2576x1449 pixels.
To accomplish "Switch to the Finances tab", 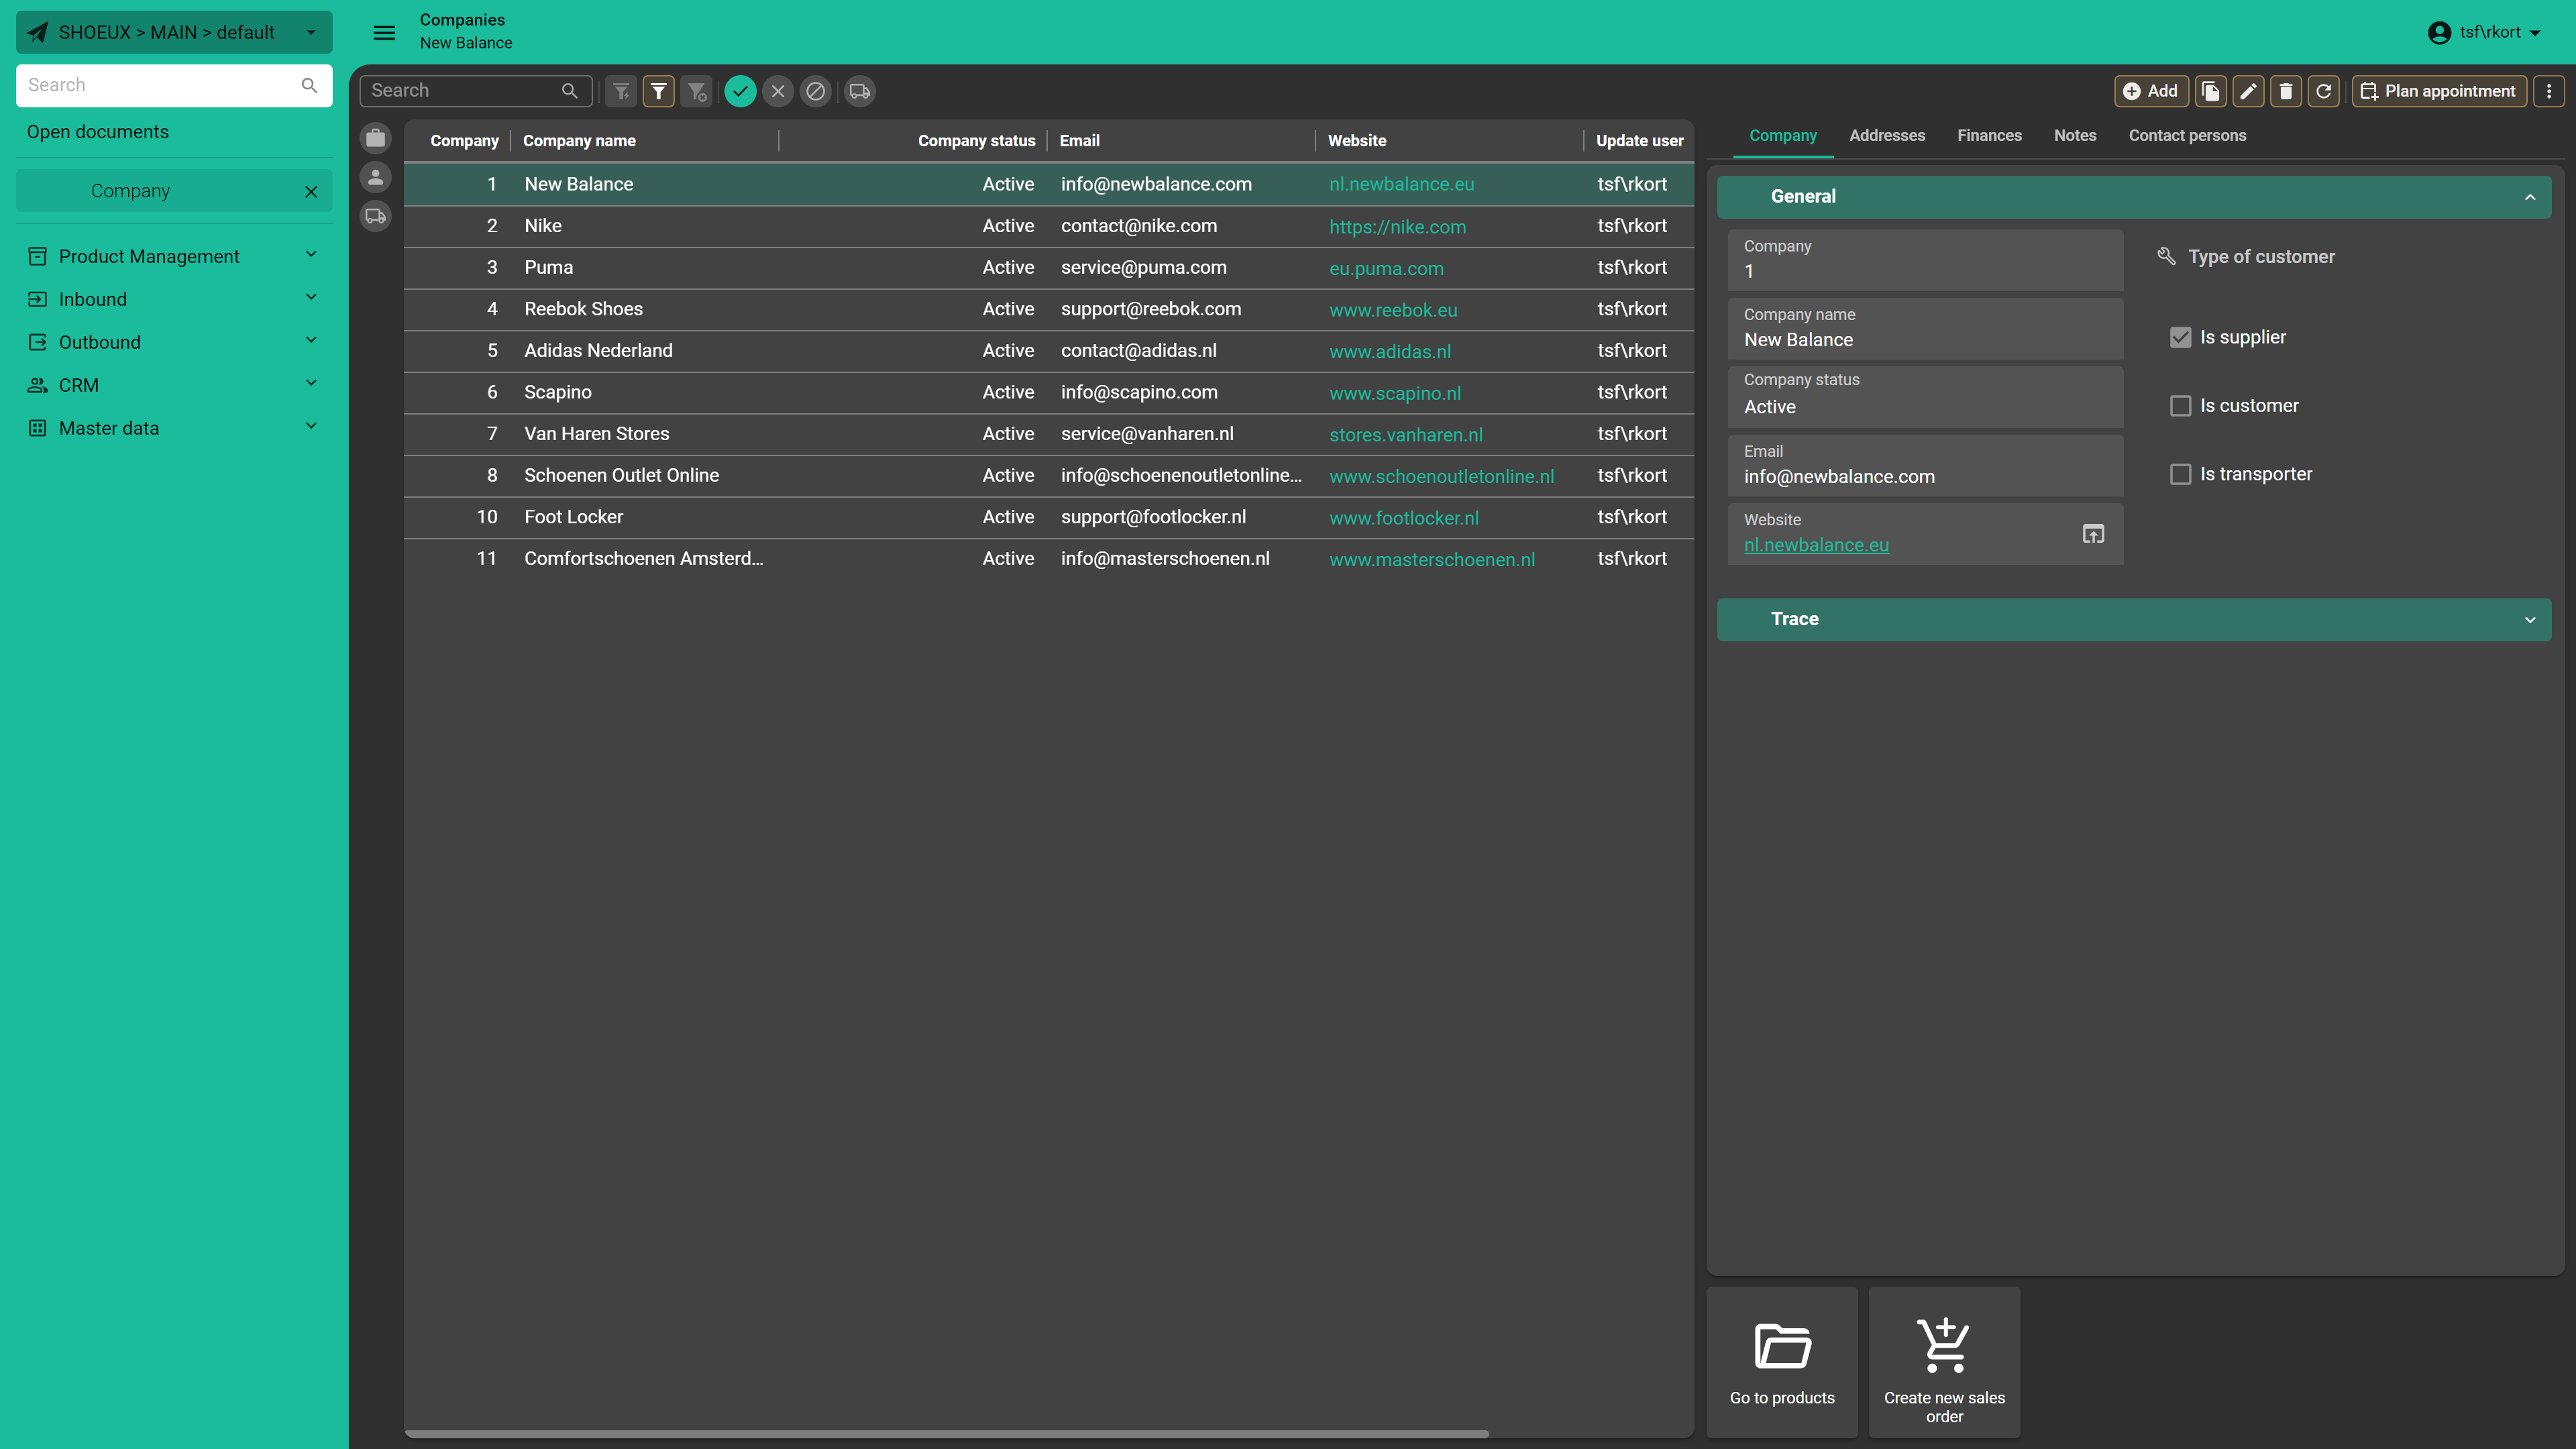I will coord(1989,135).
